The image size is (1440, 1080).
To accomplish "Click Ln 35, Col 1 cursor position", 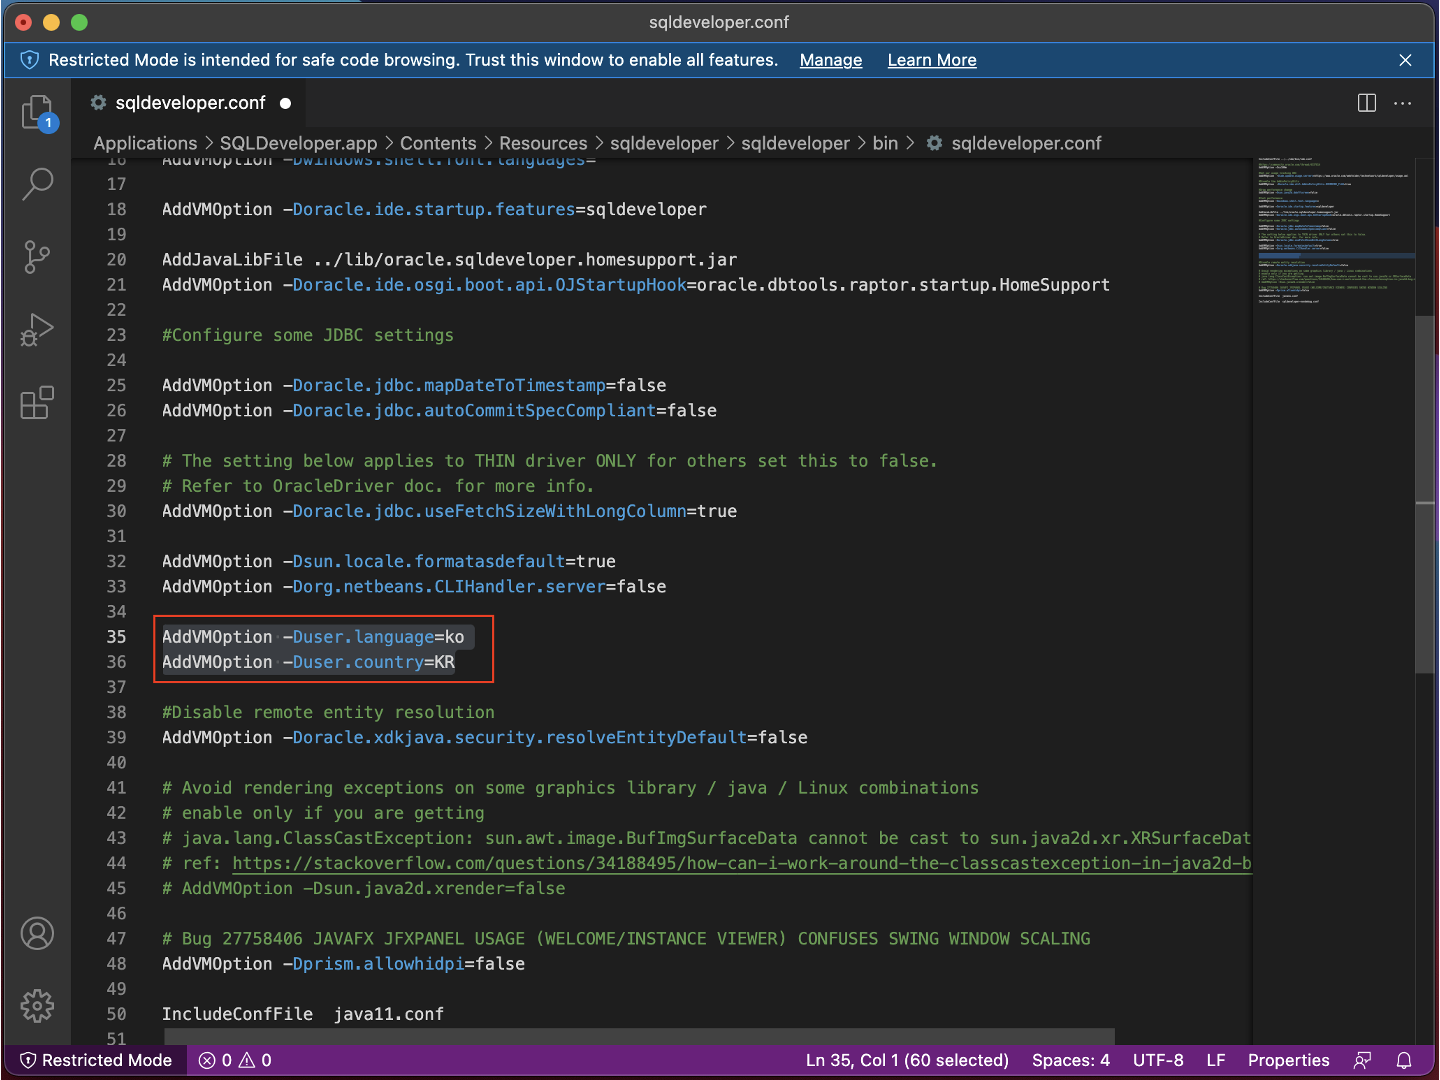I will pyautogui.click(x=907, y=1060).
